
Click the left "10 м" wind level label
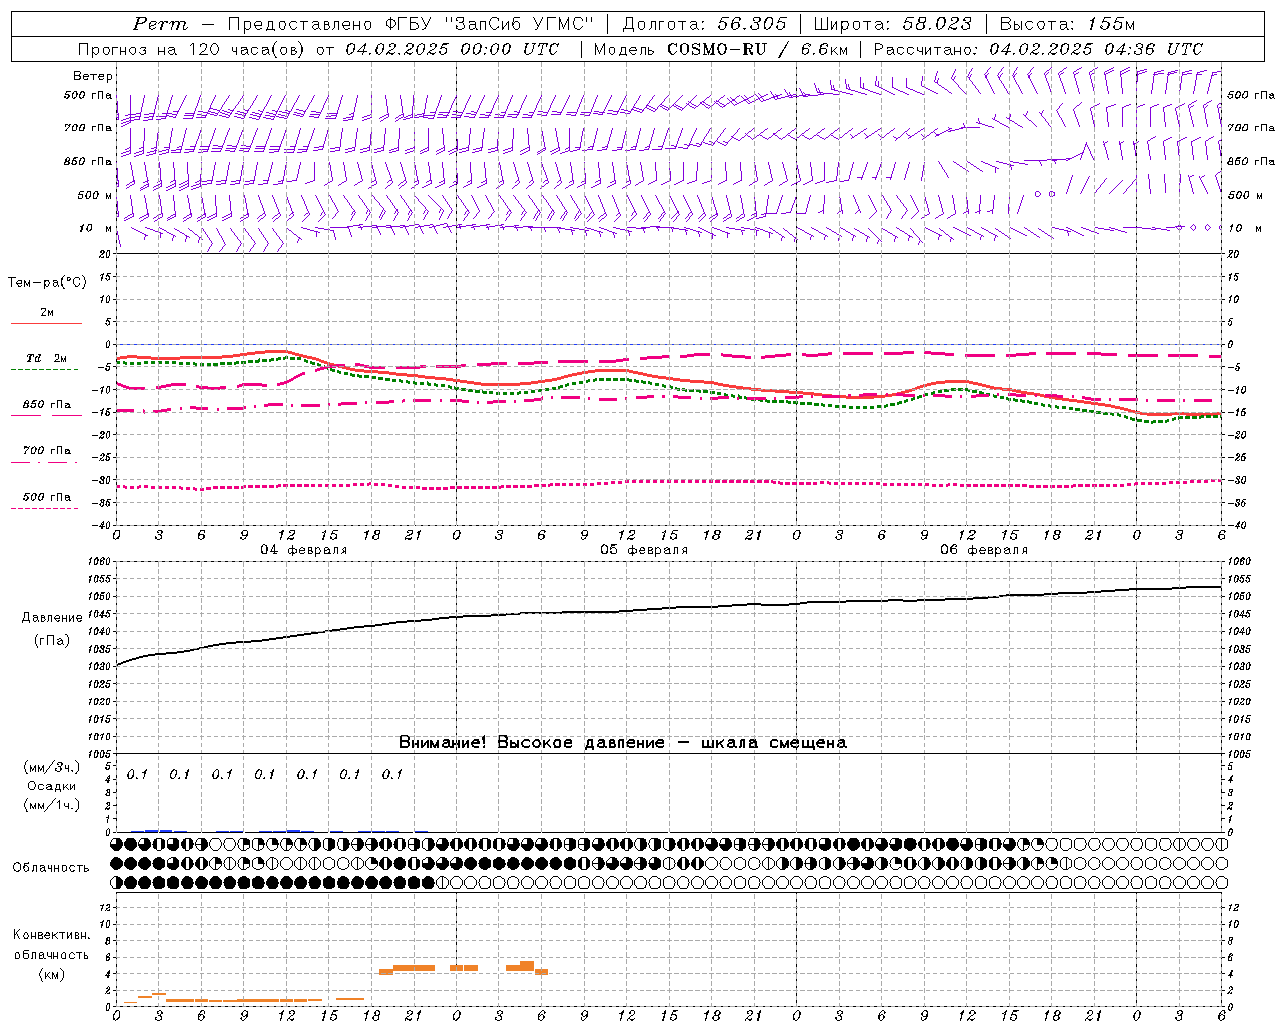coord(96,228)
